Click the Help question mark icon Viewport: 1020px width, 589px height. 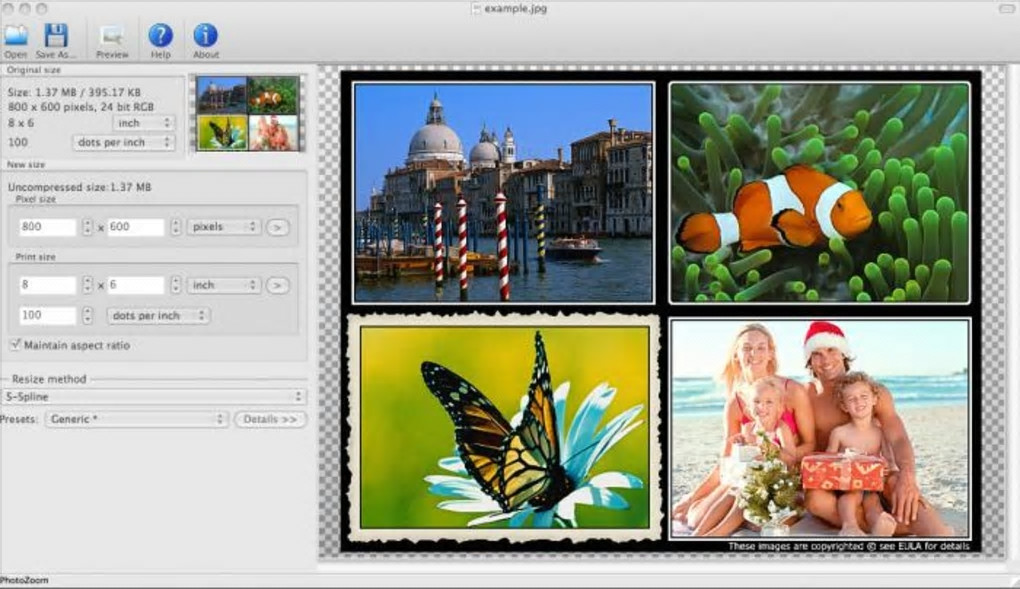click(x=160, y=37)
